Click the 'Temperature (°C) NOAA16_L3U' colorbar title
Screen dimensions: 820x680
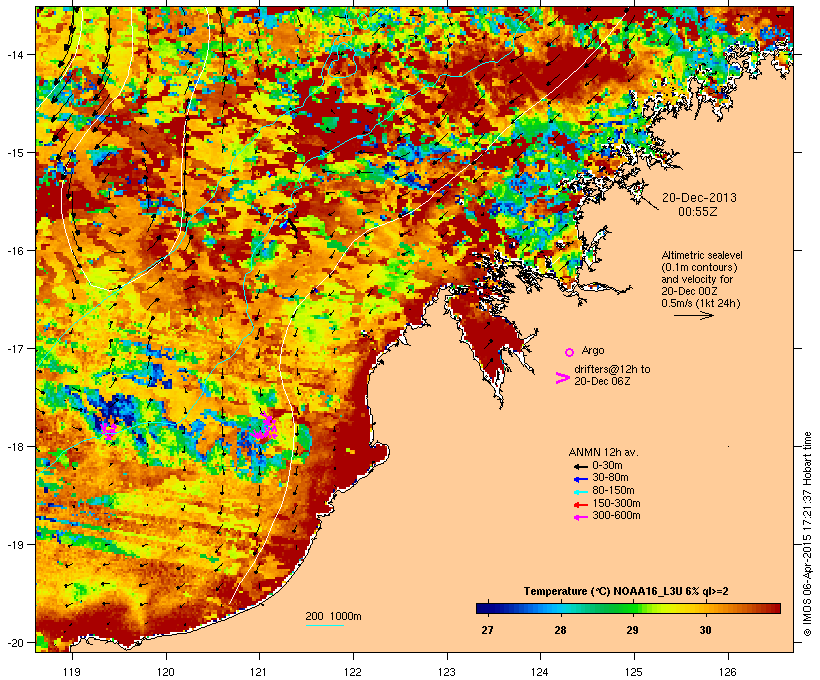click(x=627, y=591)
